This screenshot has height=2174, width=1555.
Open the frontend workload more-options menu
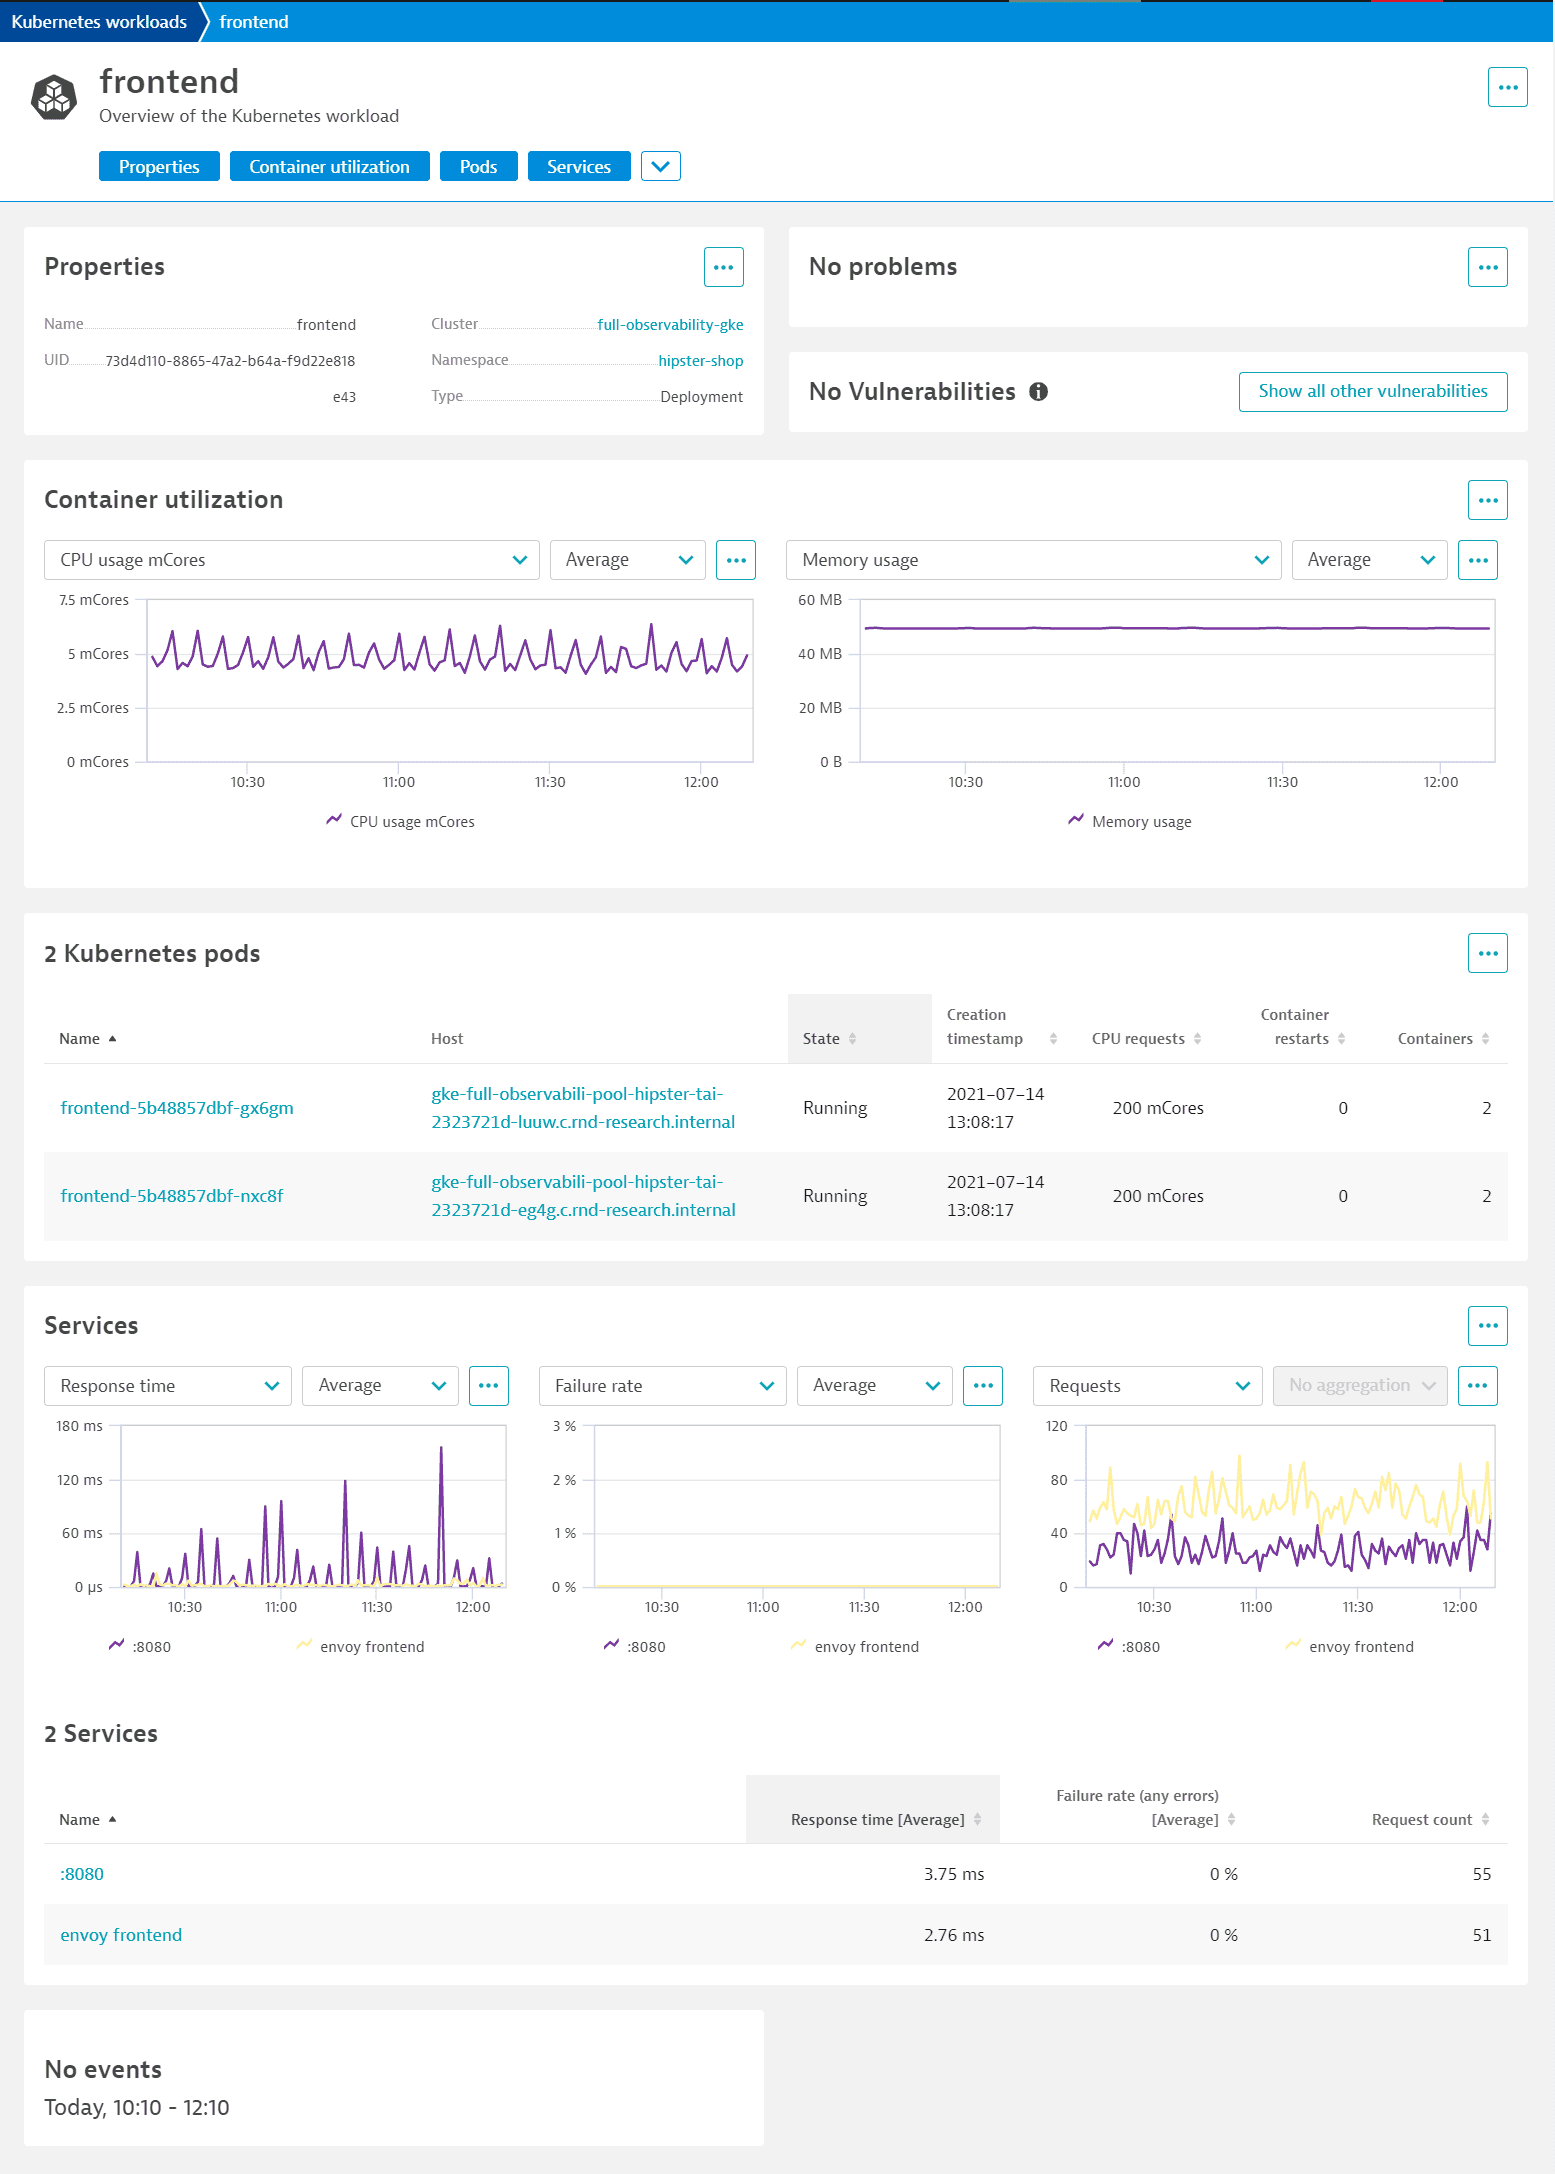click(1507, 87)
